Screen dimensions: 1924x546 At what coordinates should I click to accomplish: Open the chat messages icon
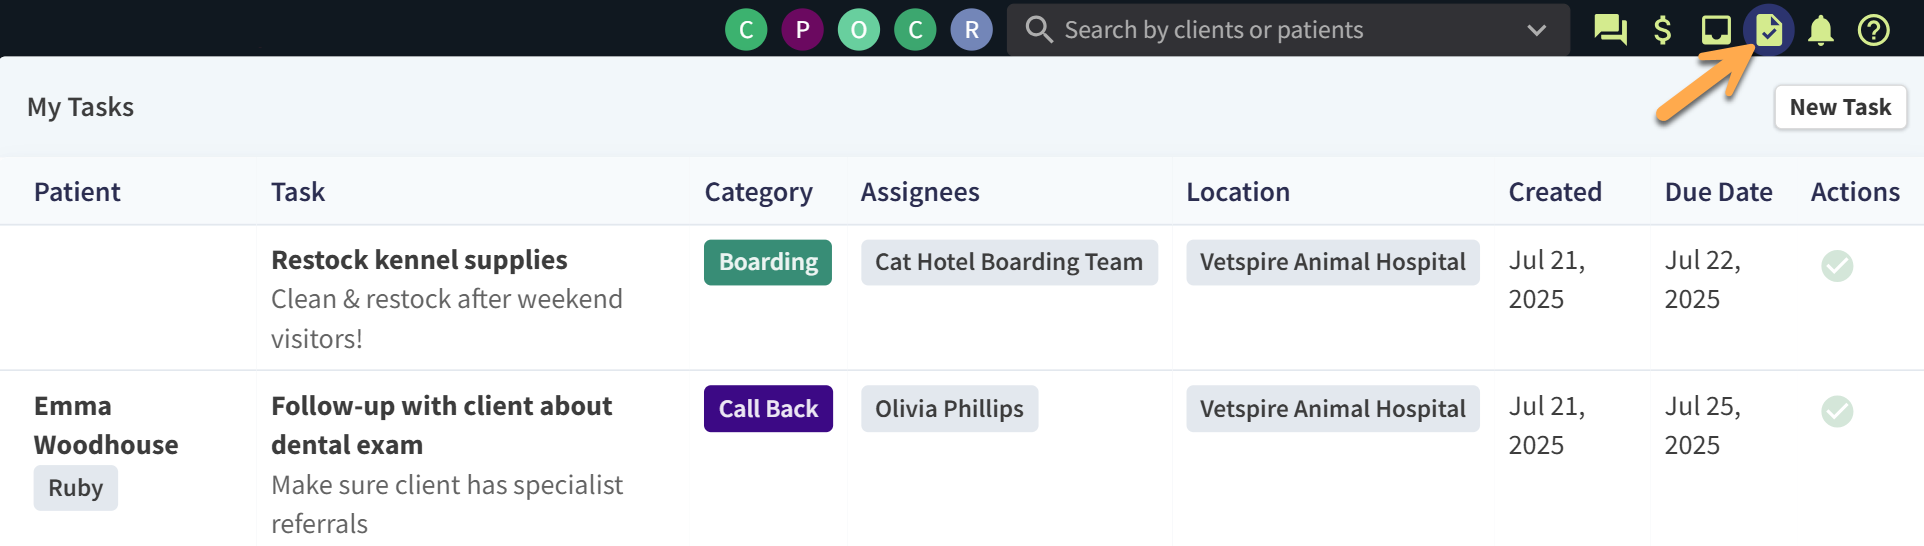(x=1610, y=30)
